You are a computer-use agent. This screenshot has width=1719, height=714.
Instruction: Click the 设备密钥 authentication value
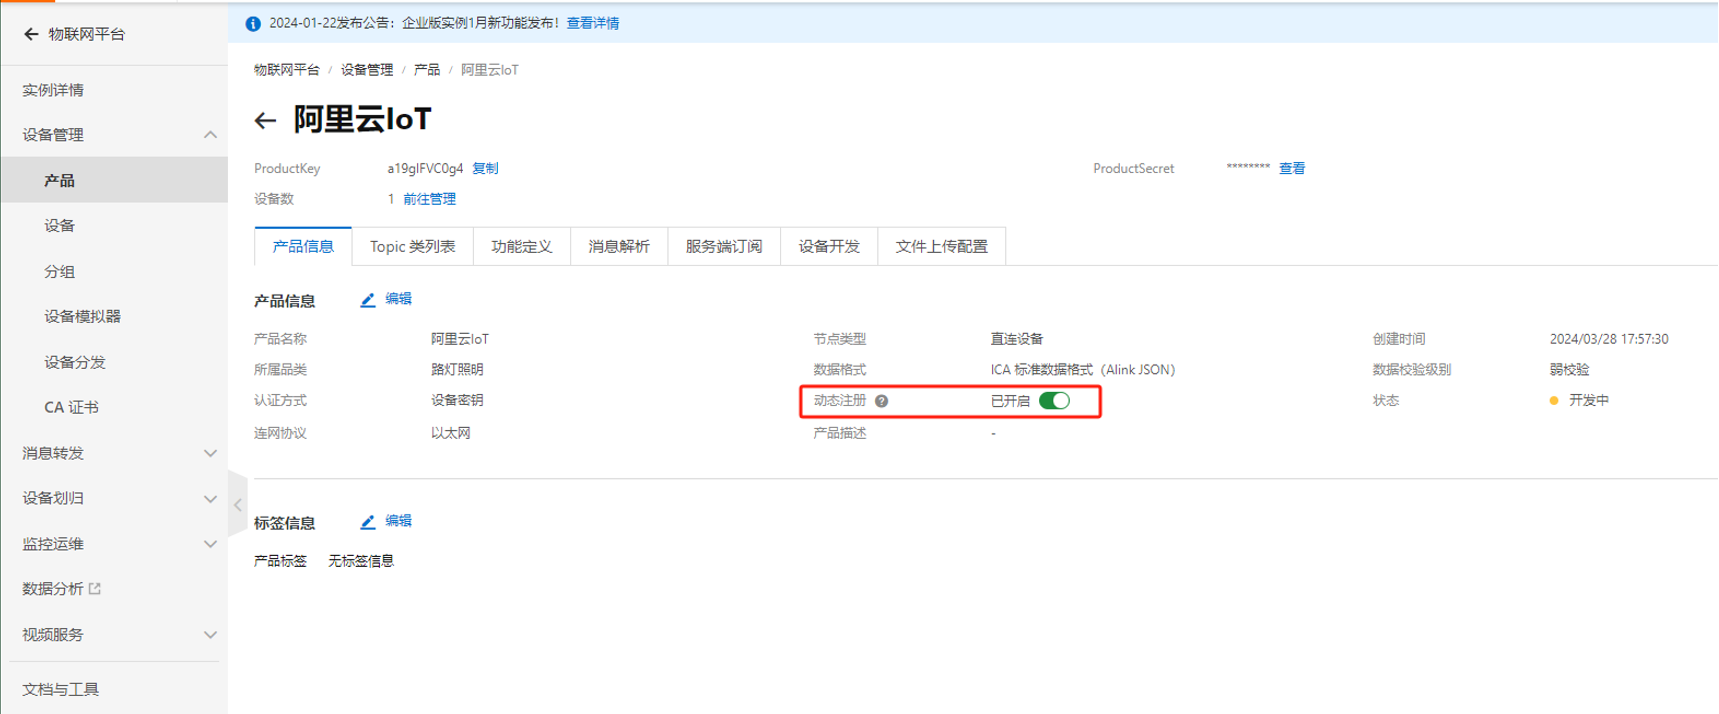[x=457, y=401]
